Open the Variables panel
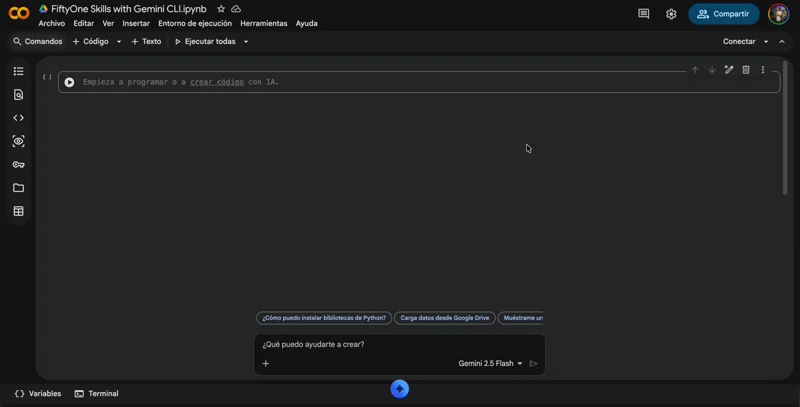The width and height of the screenshot is (800, 407). [x=38, y=394]
